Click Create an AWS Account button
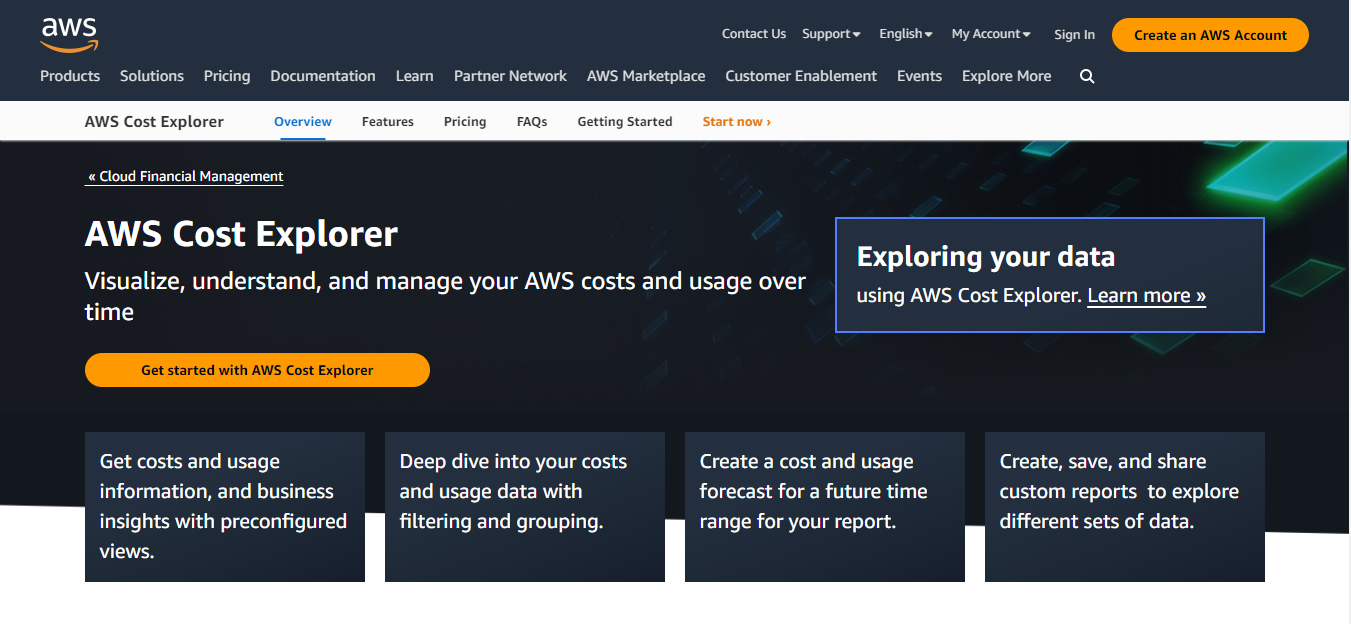Viewport: 1351px width, 624px height. click(1209, 34)
